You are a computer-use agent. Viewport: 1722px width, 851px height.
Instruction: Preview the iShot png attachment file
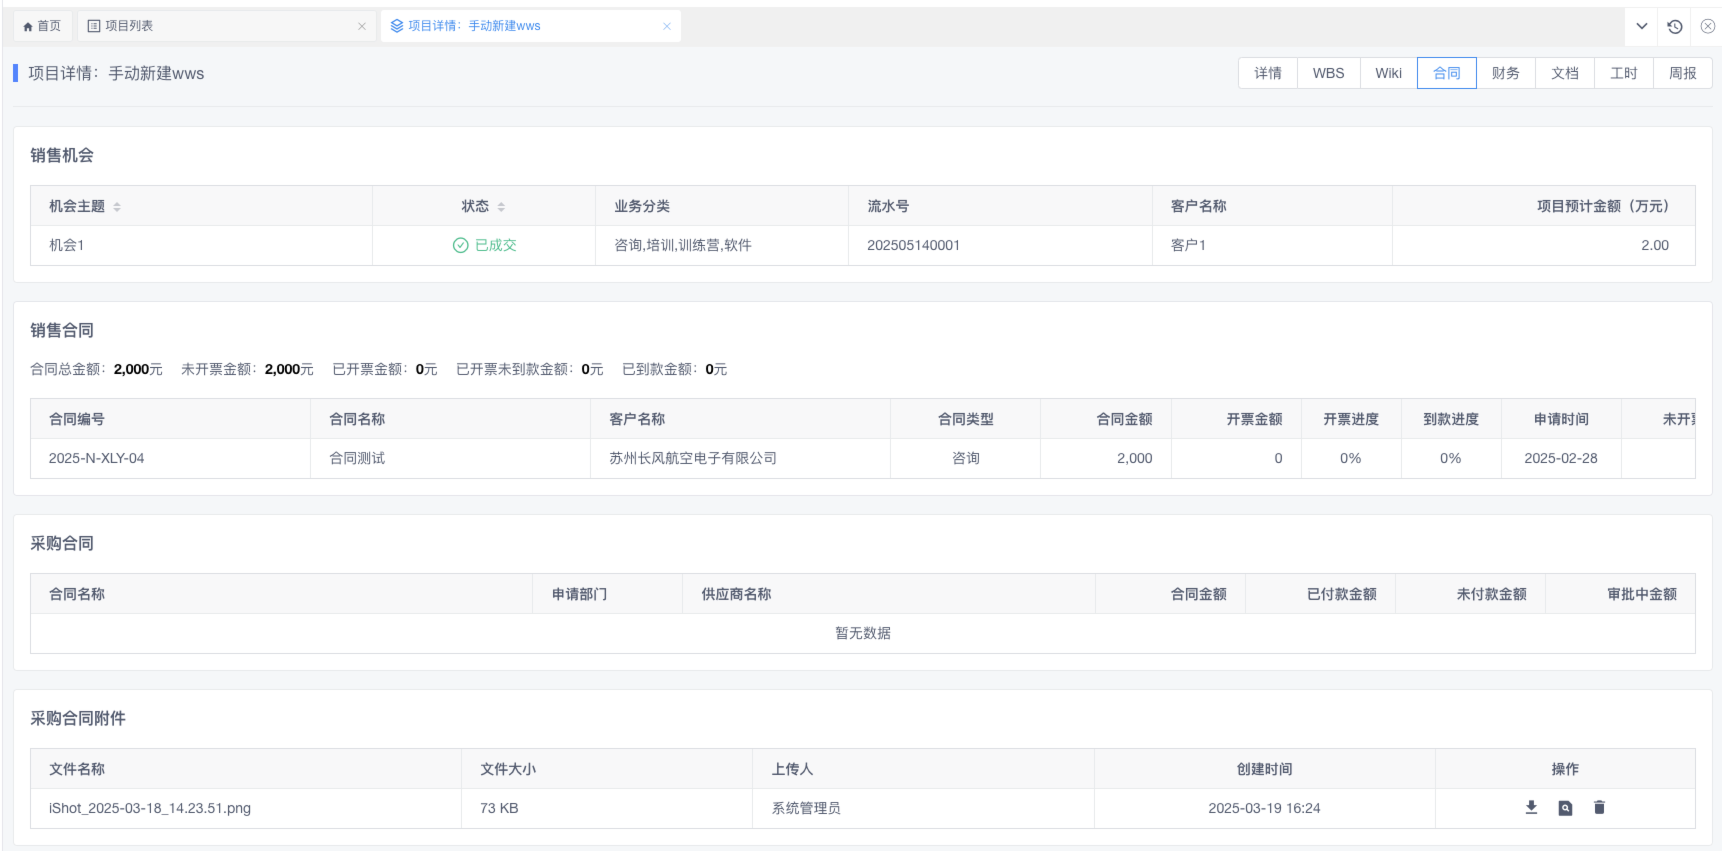(1565, 807)
